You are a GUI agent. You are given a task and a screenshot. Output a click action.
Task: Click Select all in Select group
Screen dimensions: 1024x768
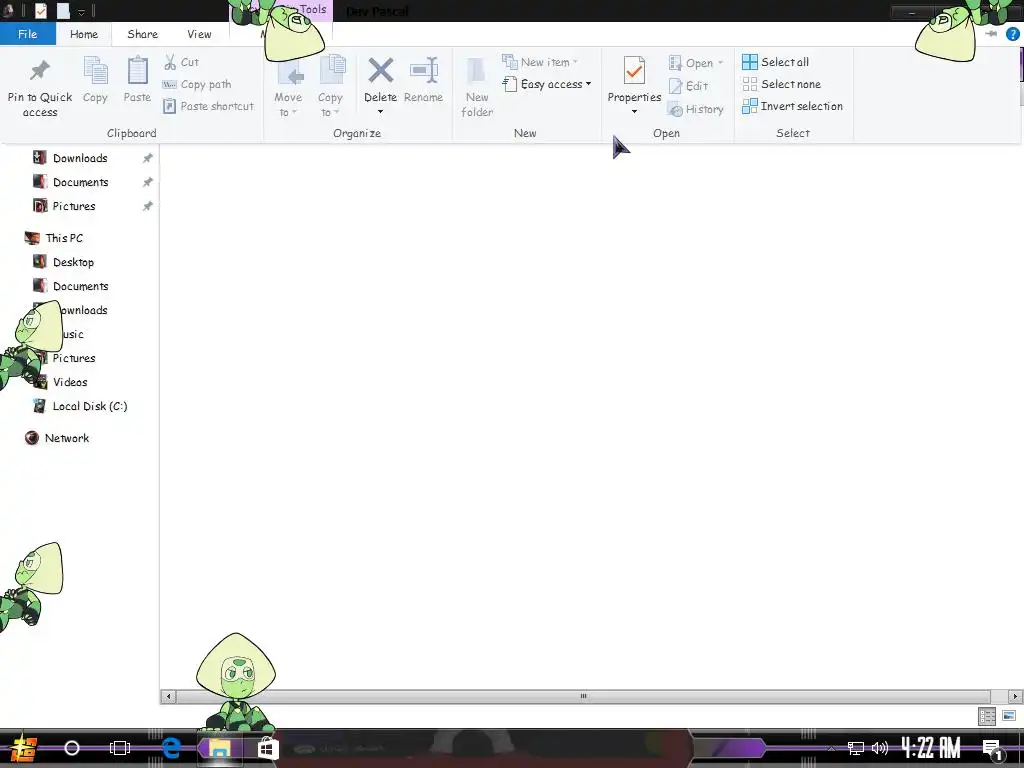776,62
